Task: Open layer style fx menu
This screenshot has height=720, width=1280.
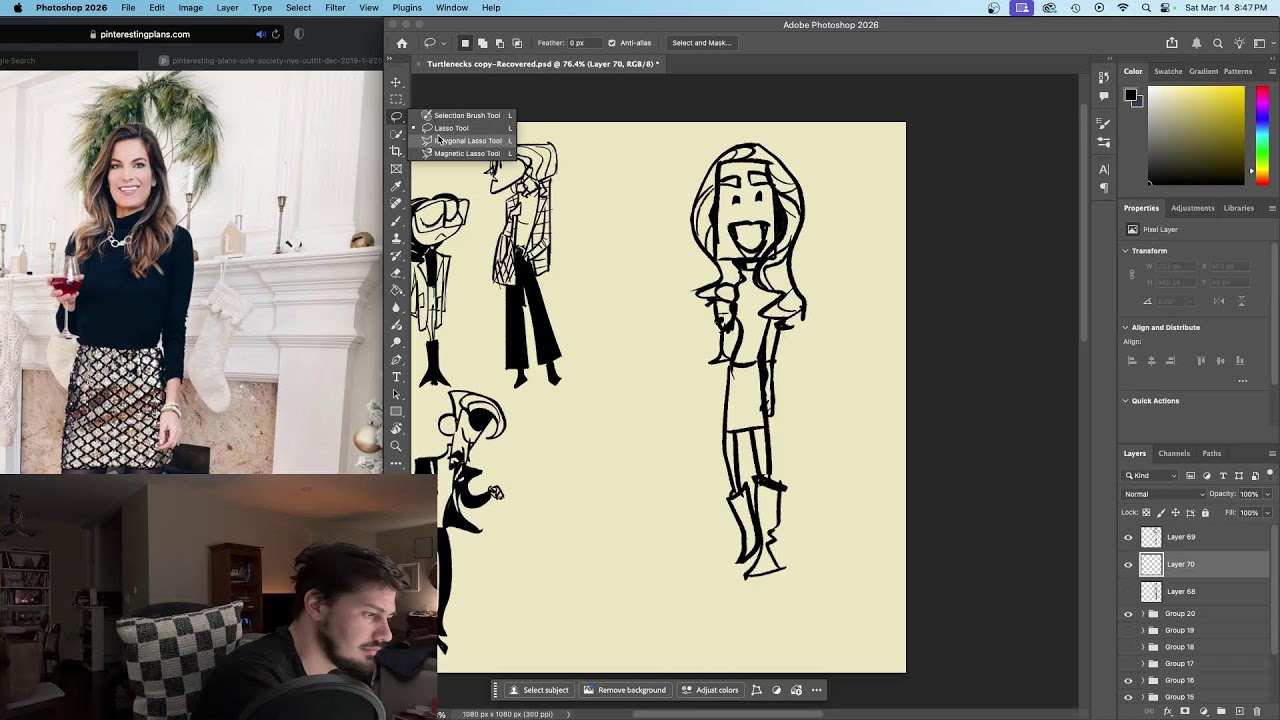Action: (1167, 712)
